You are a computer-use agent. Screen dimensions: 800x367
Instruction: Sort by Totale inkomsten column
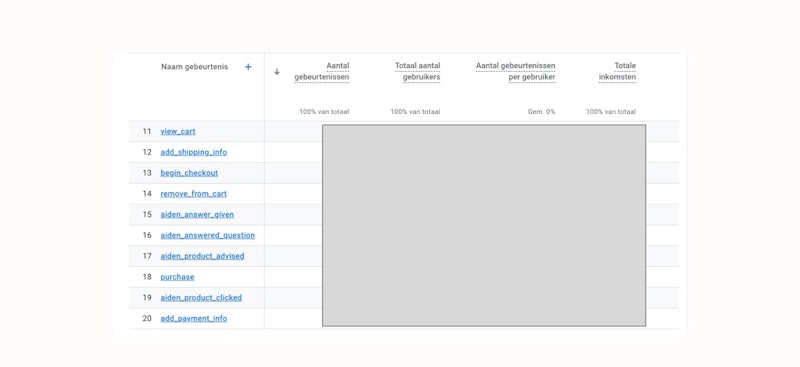[x=617, y=71]
